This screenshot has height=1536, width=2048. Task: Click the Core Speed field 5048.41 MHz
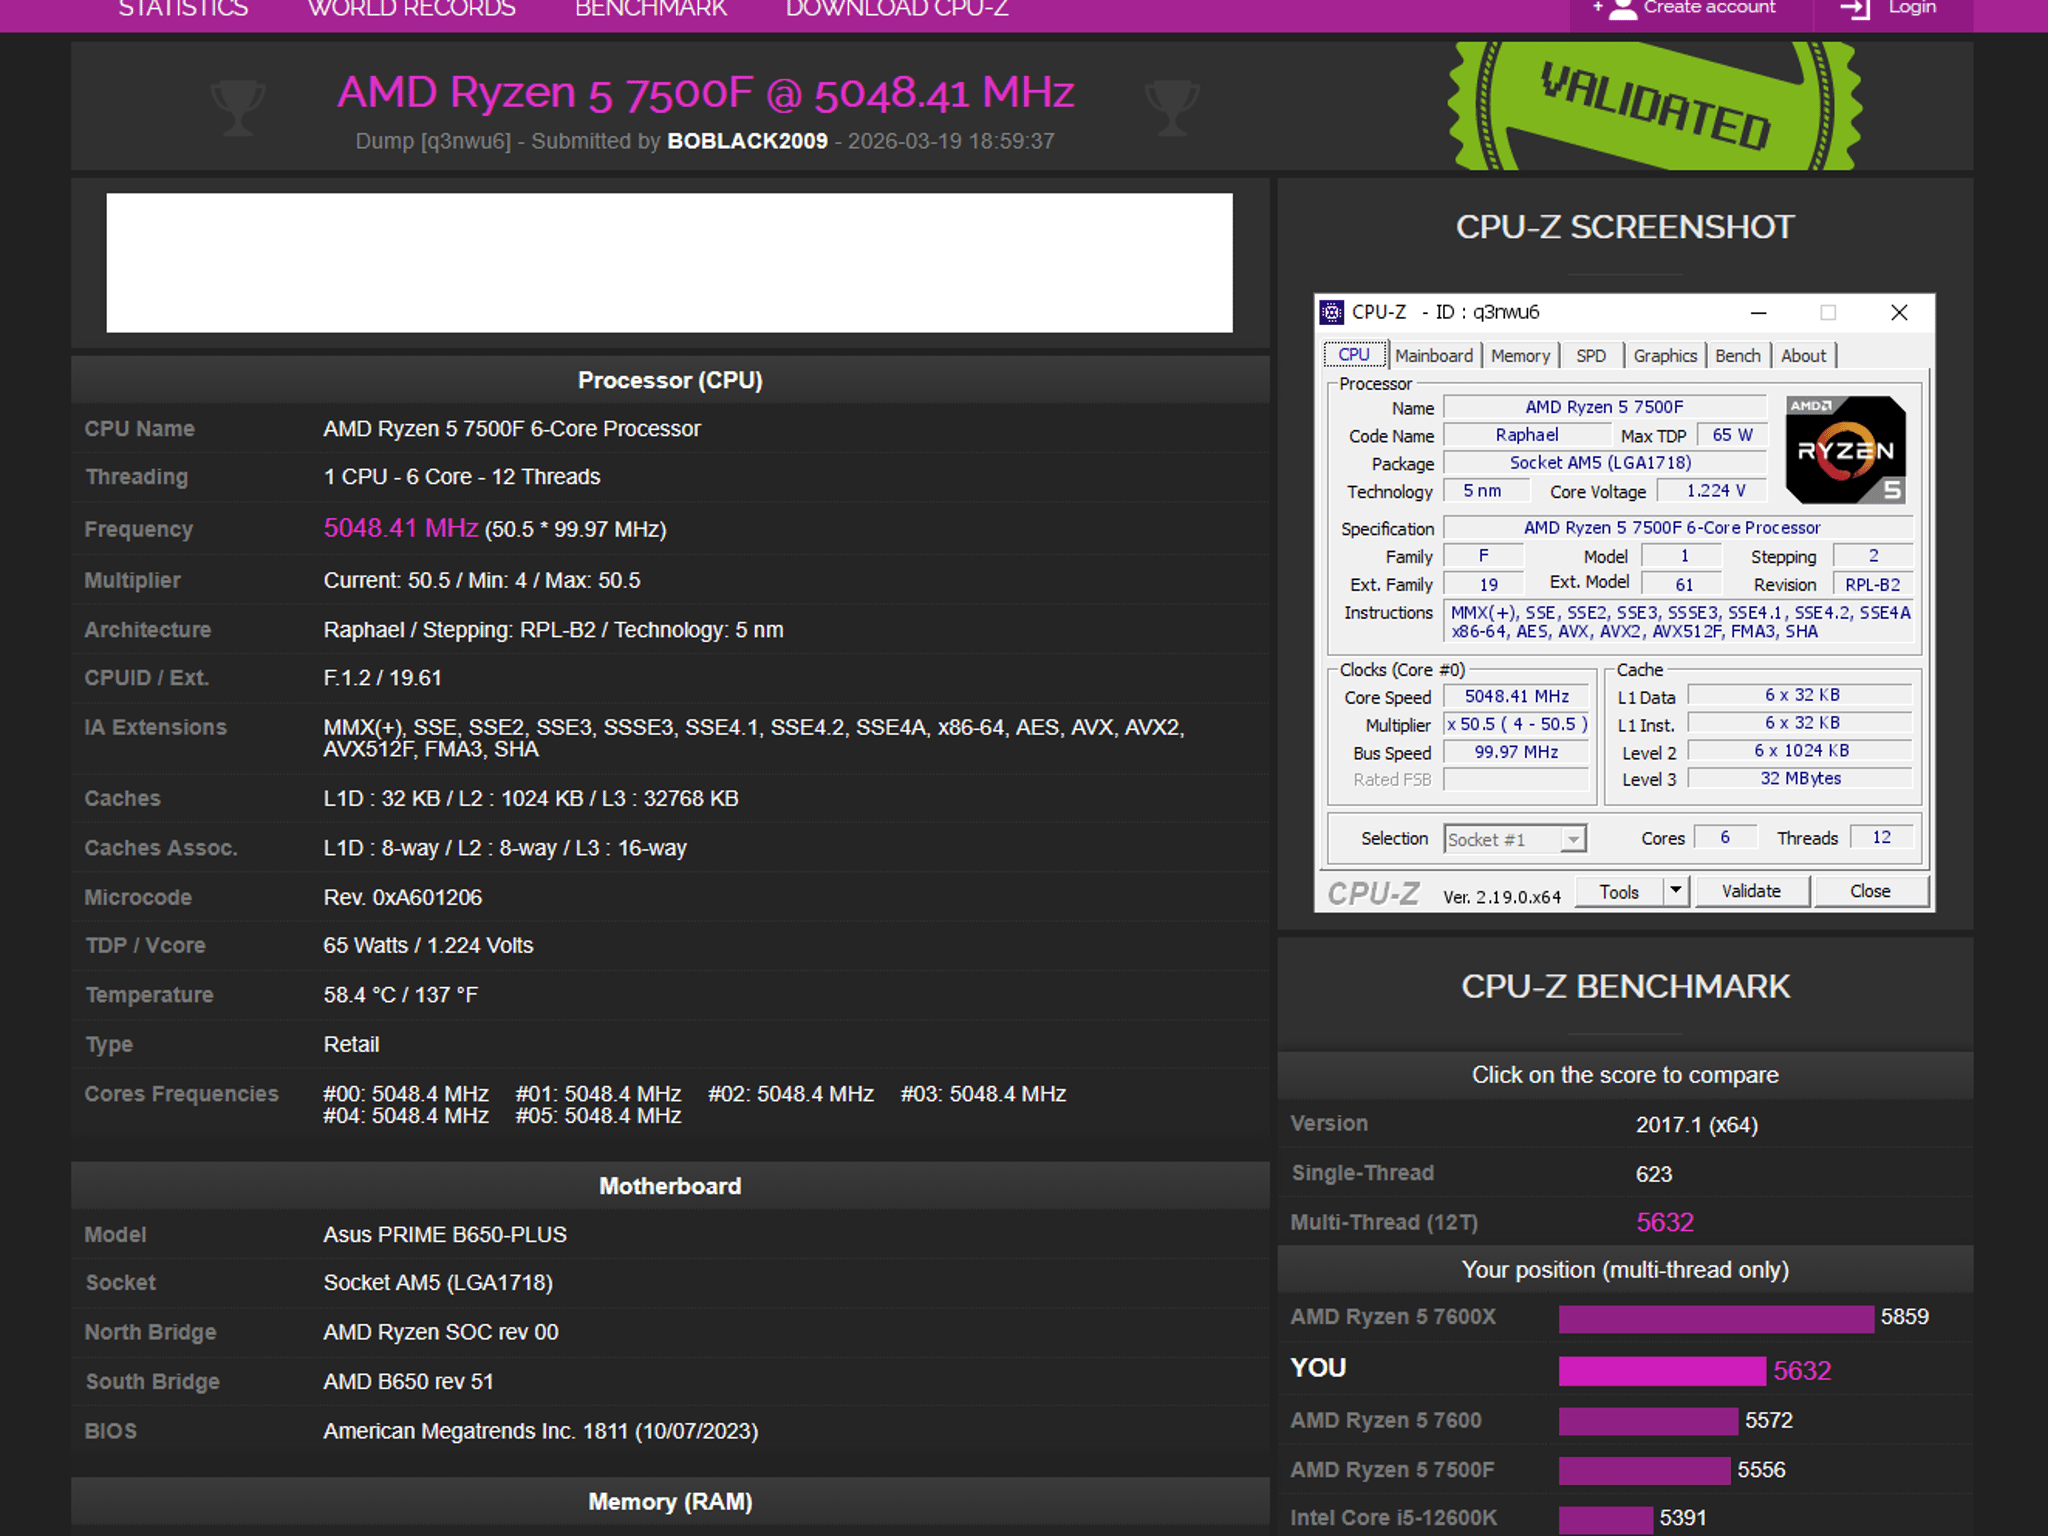[x=1516, y=697]
